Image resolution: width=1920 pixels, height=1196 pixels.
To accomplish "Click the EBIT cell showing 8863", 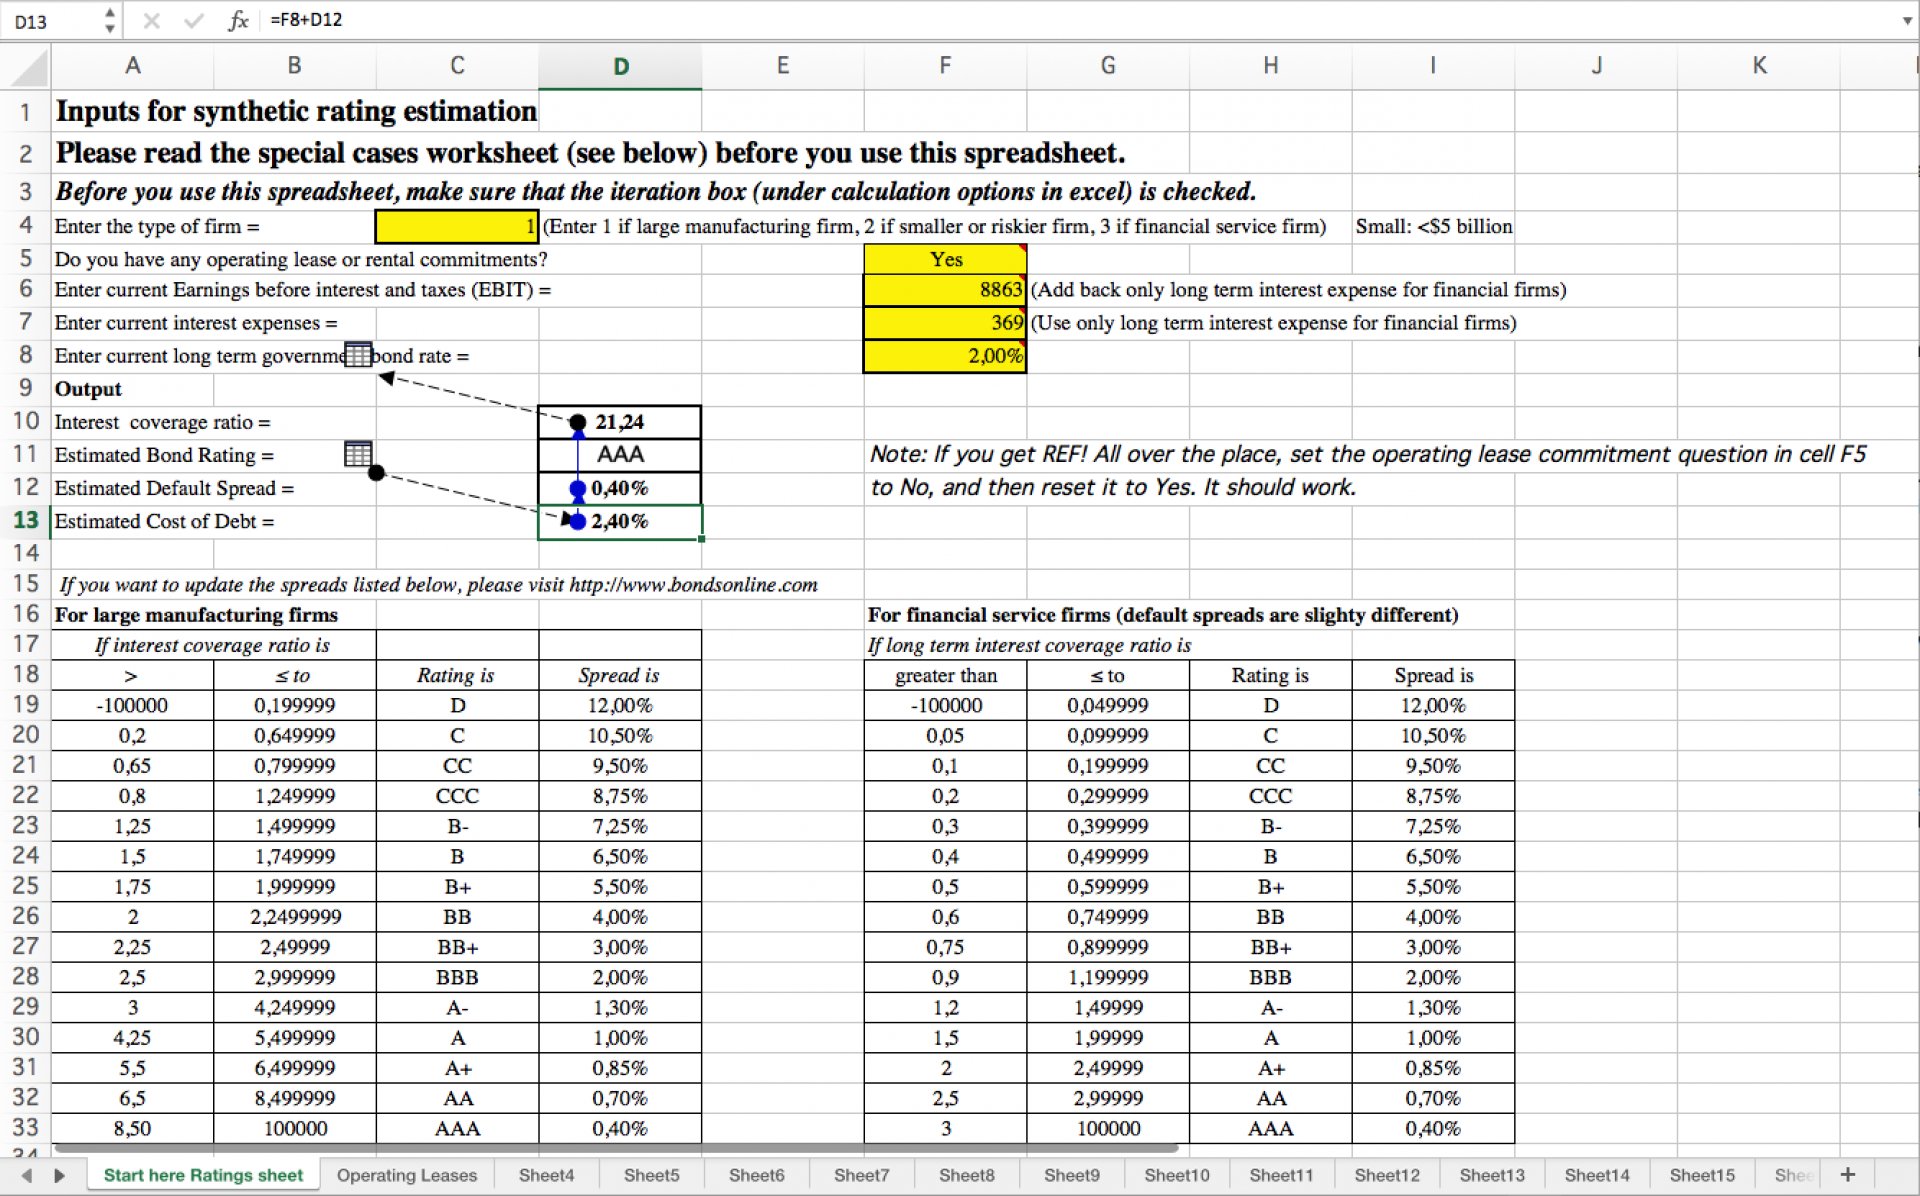I will [x=945, y=290].
